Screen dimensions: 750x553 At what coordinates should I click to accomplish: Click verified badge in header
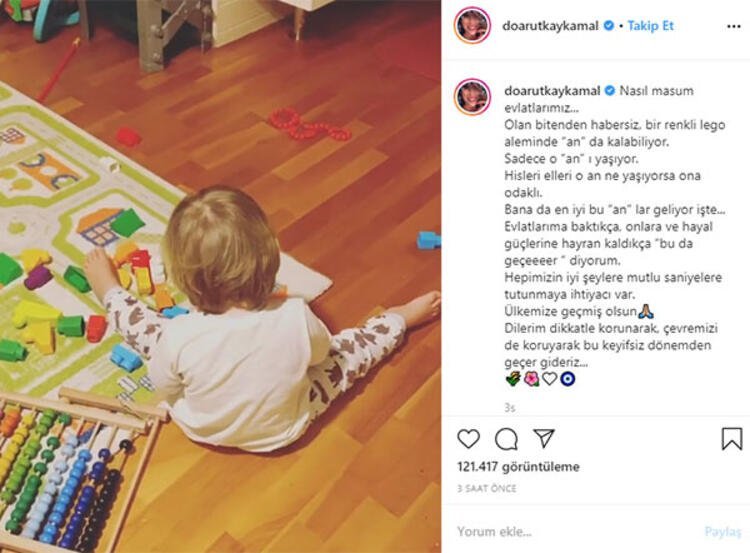click(x=608, y=25)
